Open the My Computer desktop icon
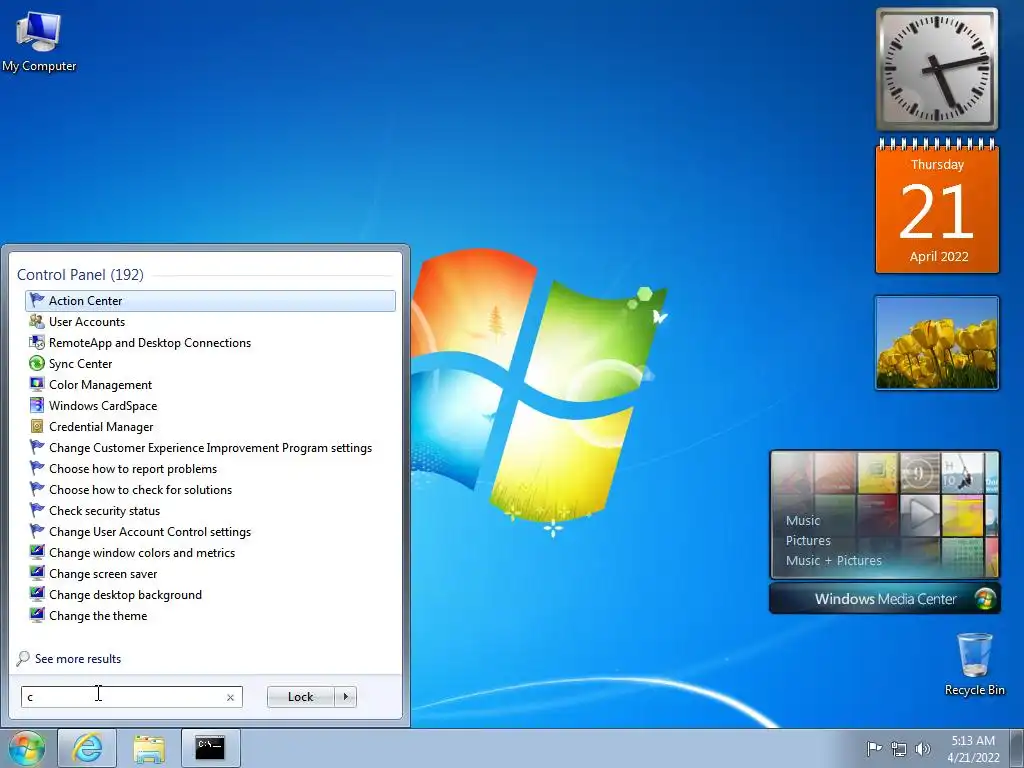Image resolution: width=1024 pixels, height=768 pixels. [39, 42]
